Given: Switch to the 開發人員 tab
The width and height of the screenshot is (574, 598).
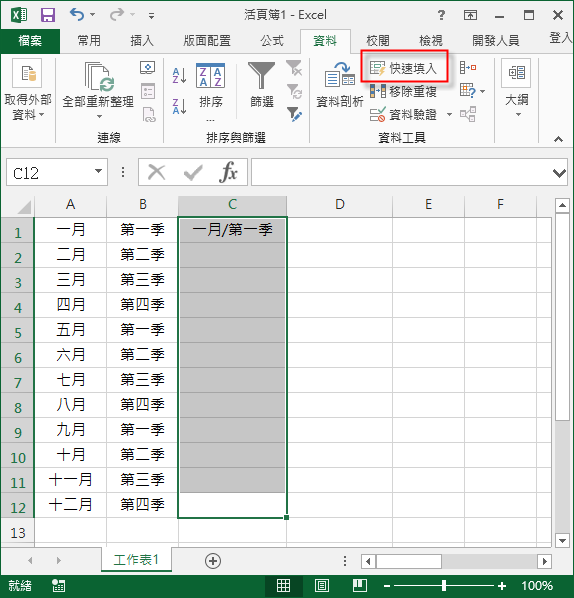Looking at the screenshot, I should [495, 40].
